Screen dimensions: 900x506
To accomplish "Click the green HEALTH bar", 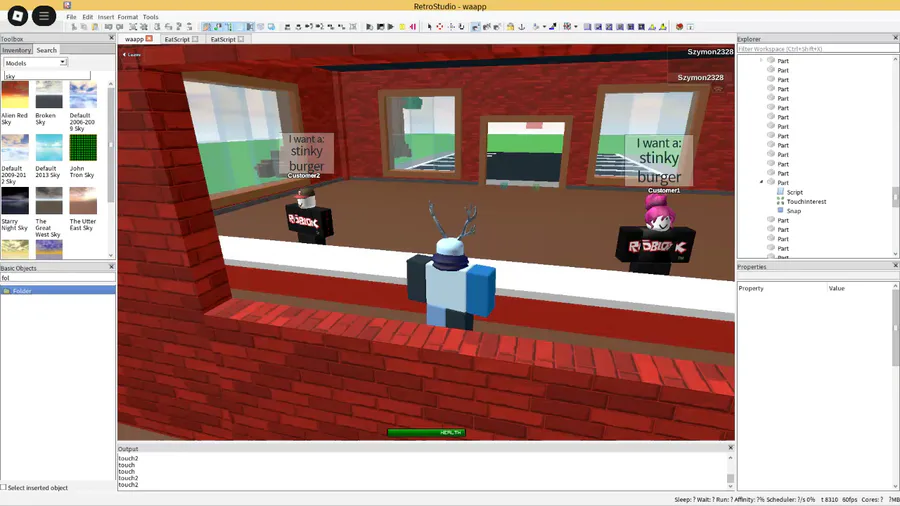I will click(426, 432).
